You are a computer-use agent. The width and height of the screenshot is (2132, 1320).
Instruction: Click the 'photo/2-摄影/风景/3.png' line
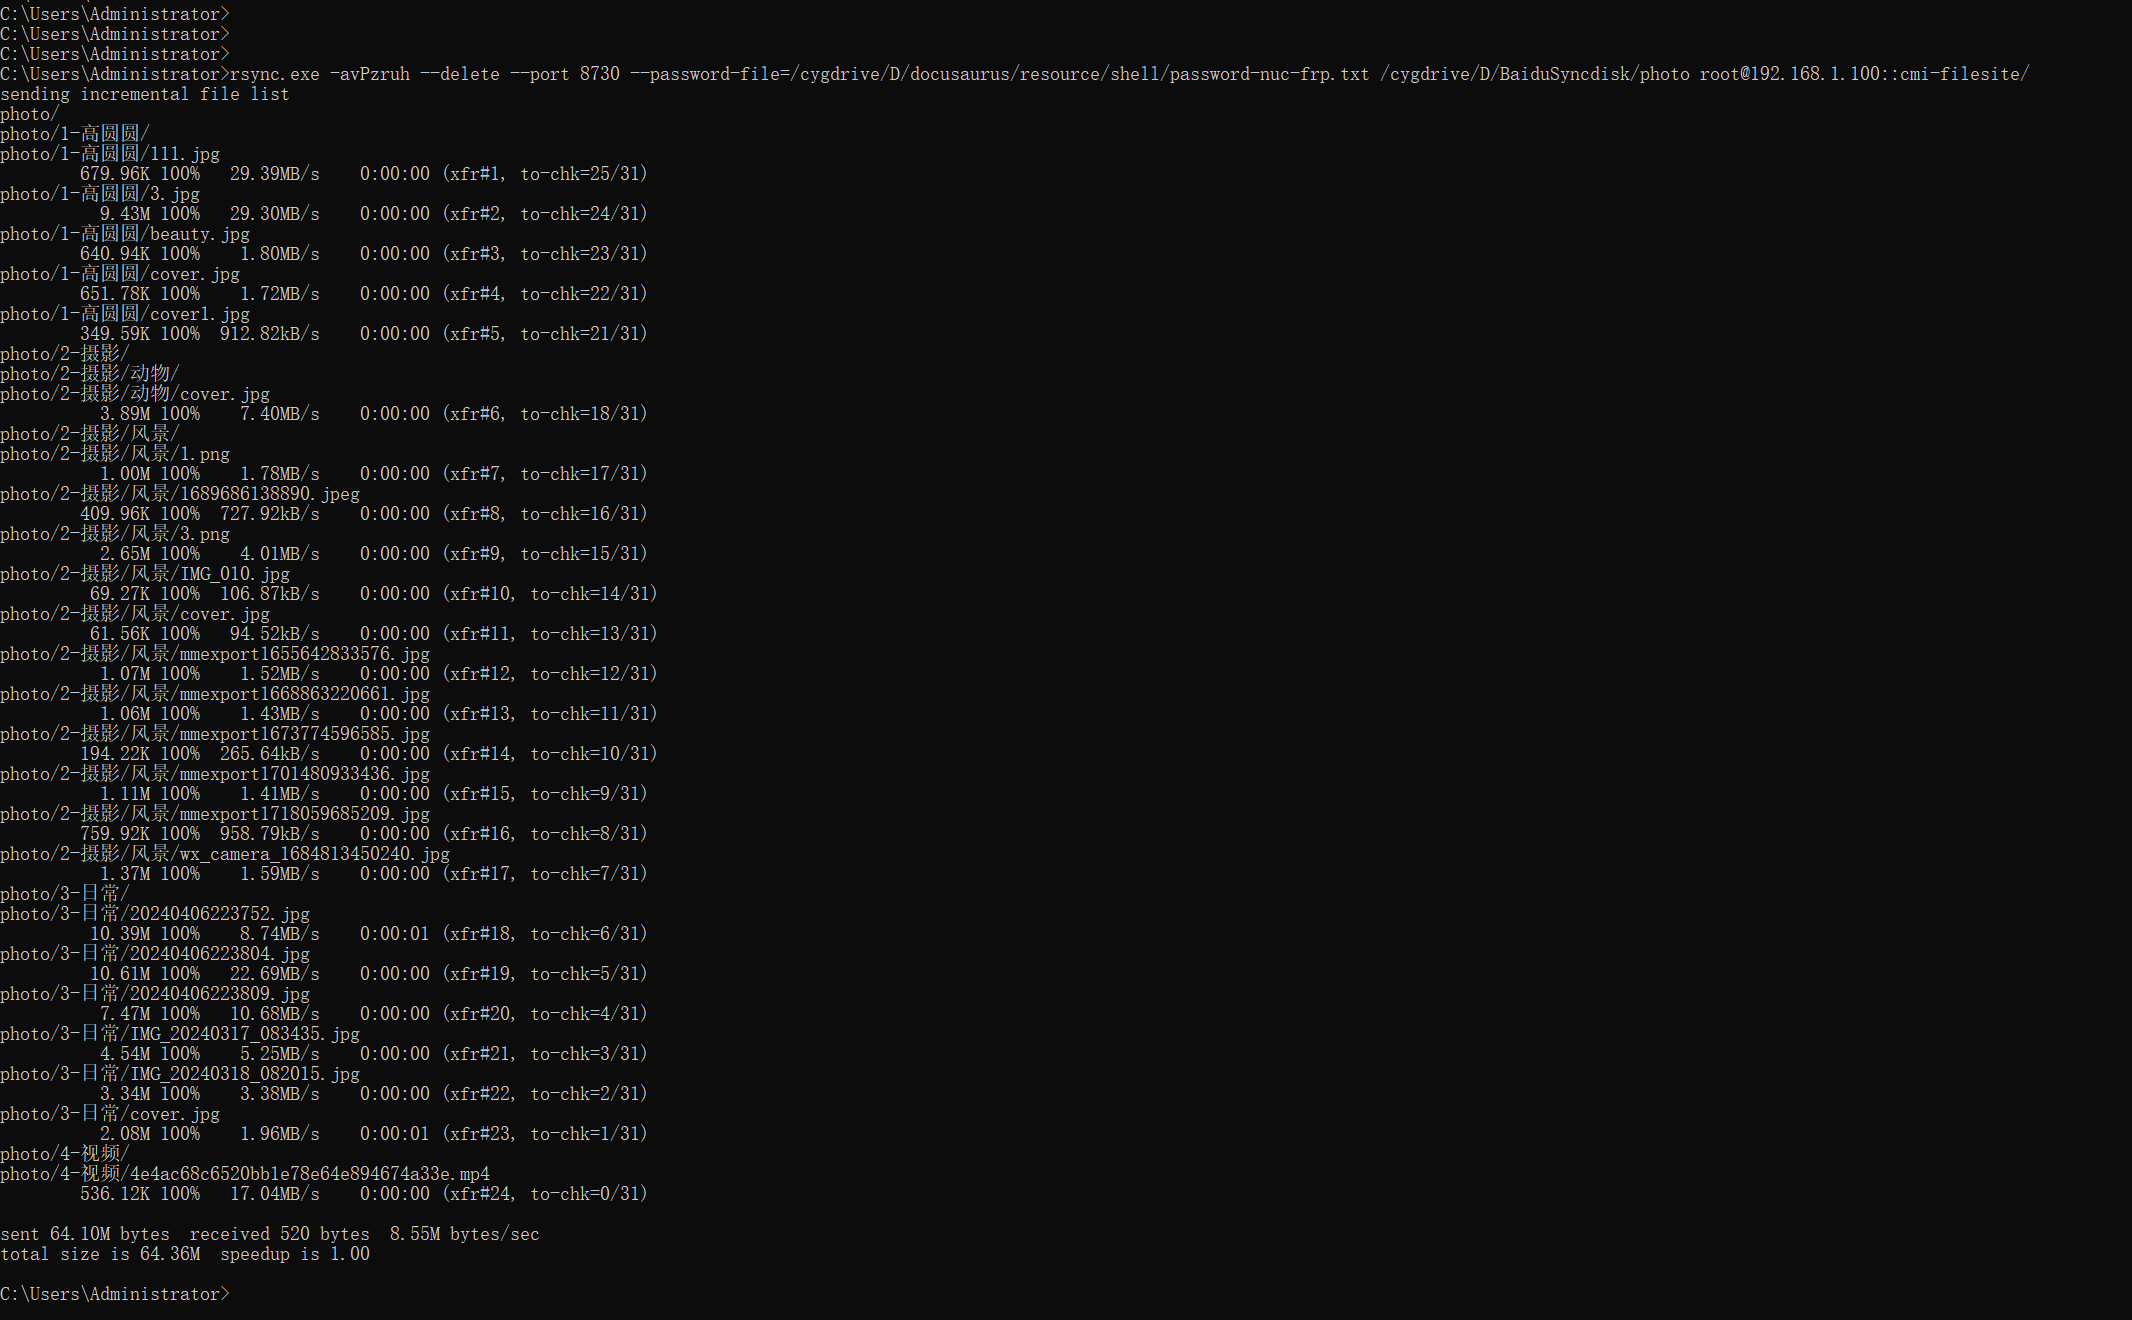115,534
